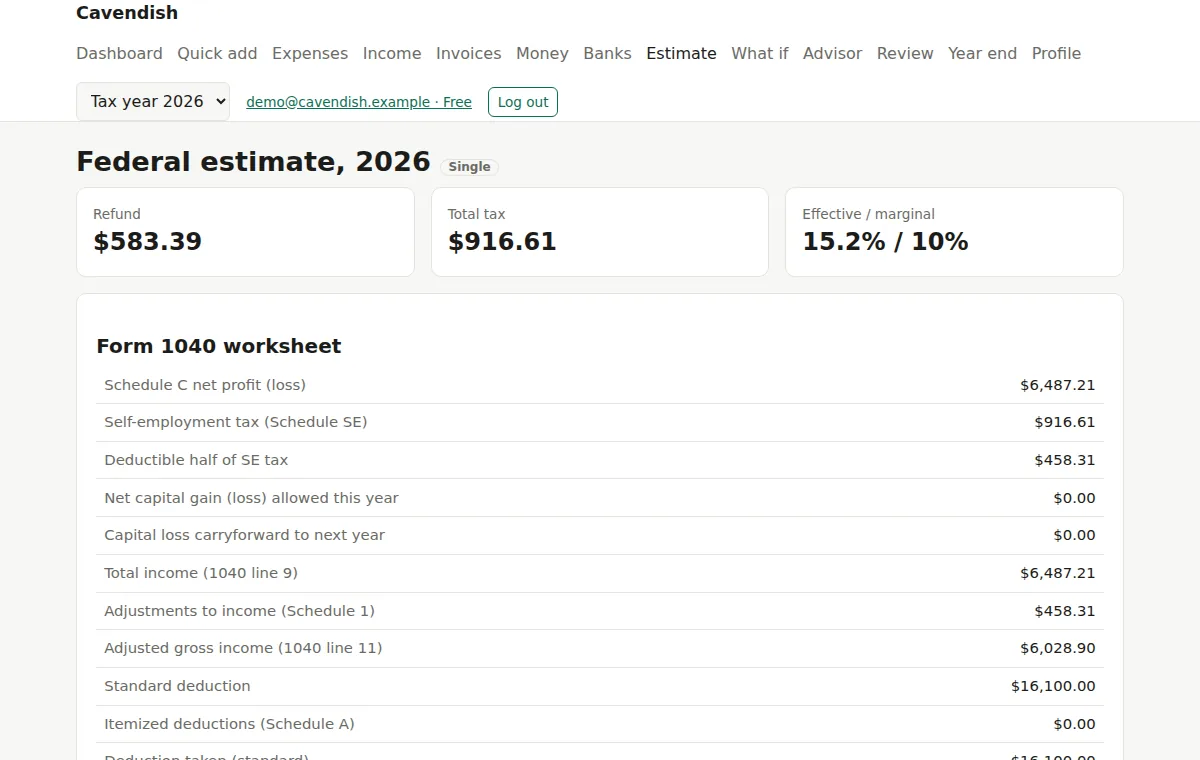Click Net capital gain (loss) allowed row
The image size is (1200, 760).
[x=600, y=498]
